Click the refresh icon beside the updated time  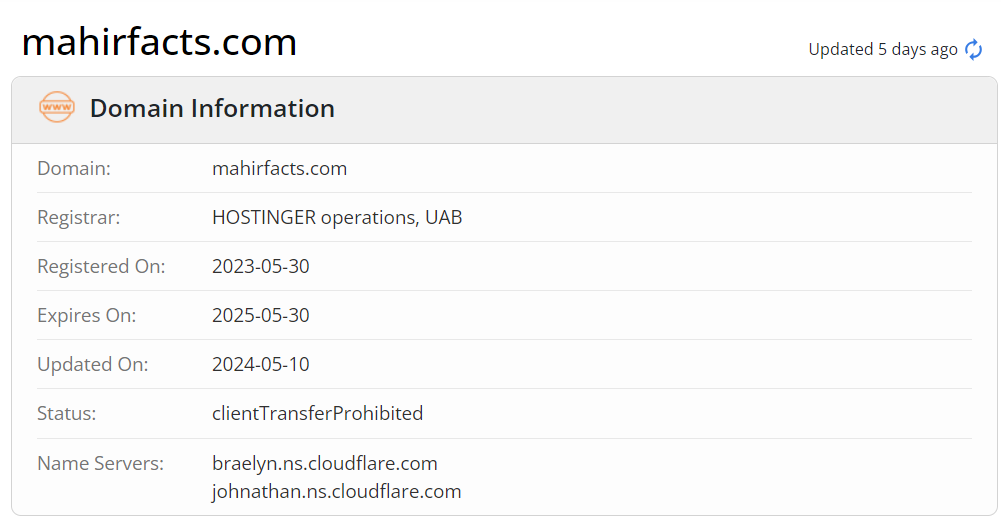click(x=973, y=50)
